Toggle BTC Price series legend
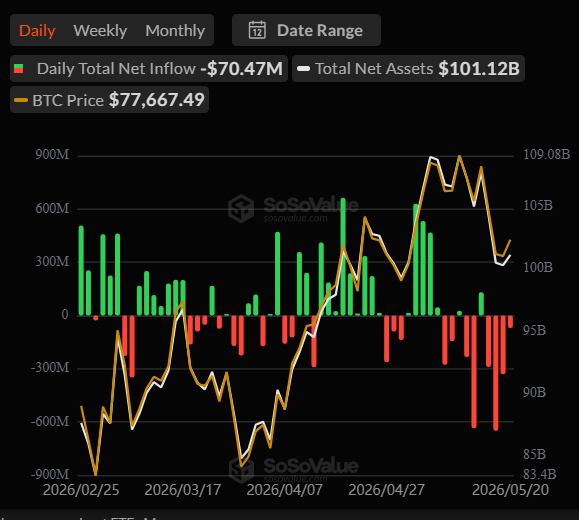 point(109,100)
